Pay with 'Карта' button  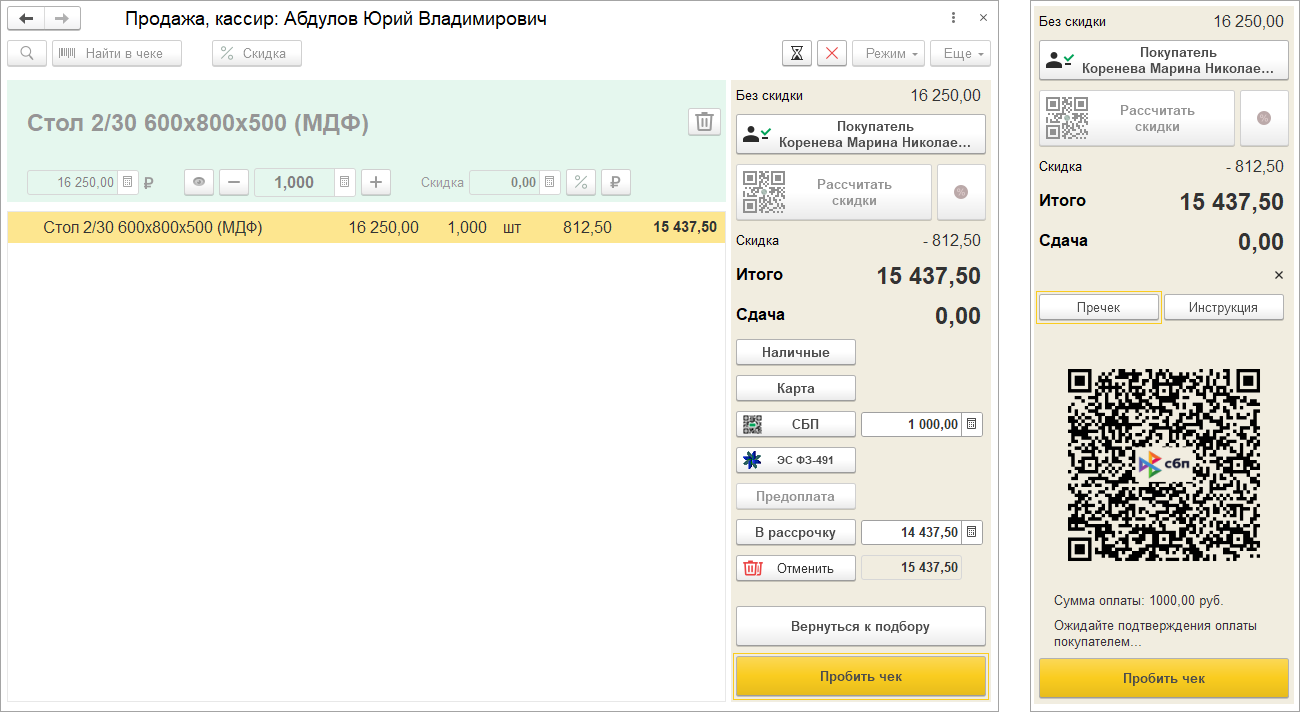(x=796, y=388)
